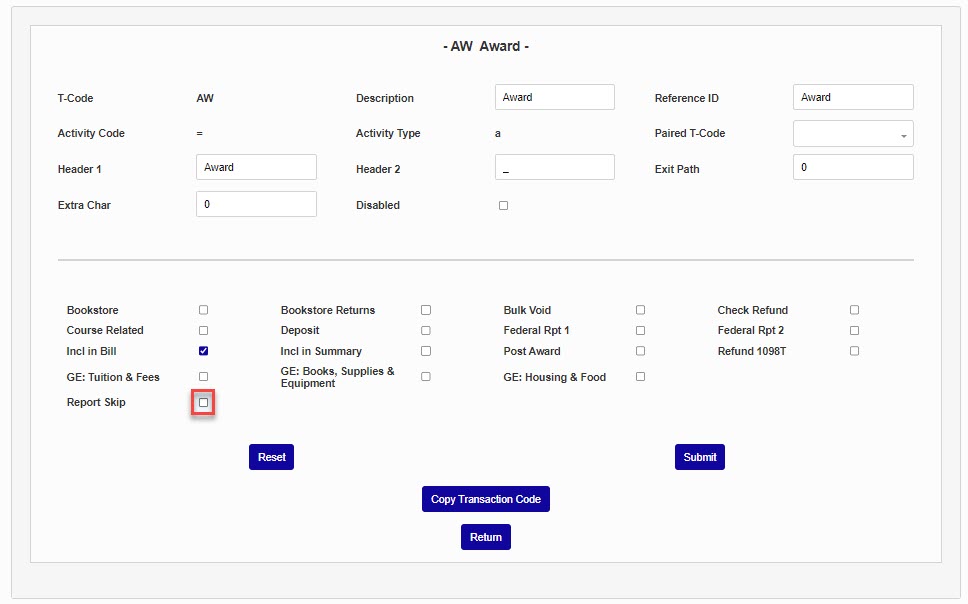Check the Refund 1098T box
This screenshot has height=604, width=968.
pyautogui.click(x=854, y=351)
